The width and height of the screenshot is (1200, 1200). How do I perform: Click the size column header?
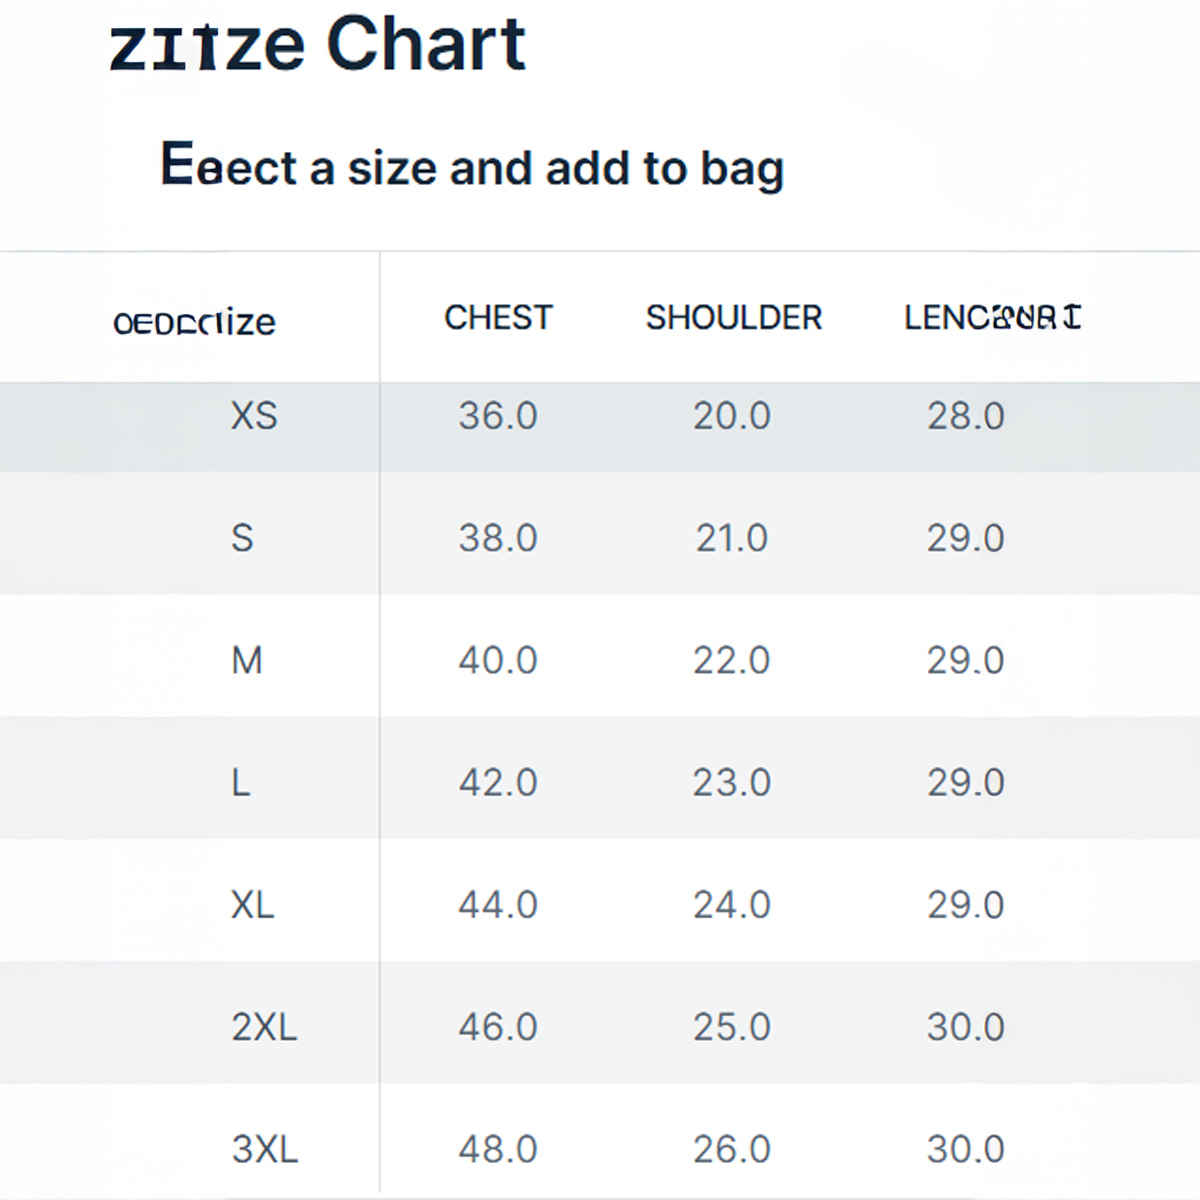pos(194,323)
